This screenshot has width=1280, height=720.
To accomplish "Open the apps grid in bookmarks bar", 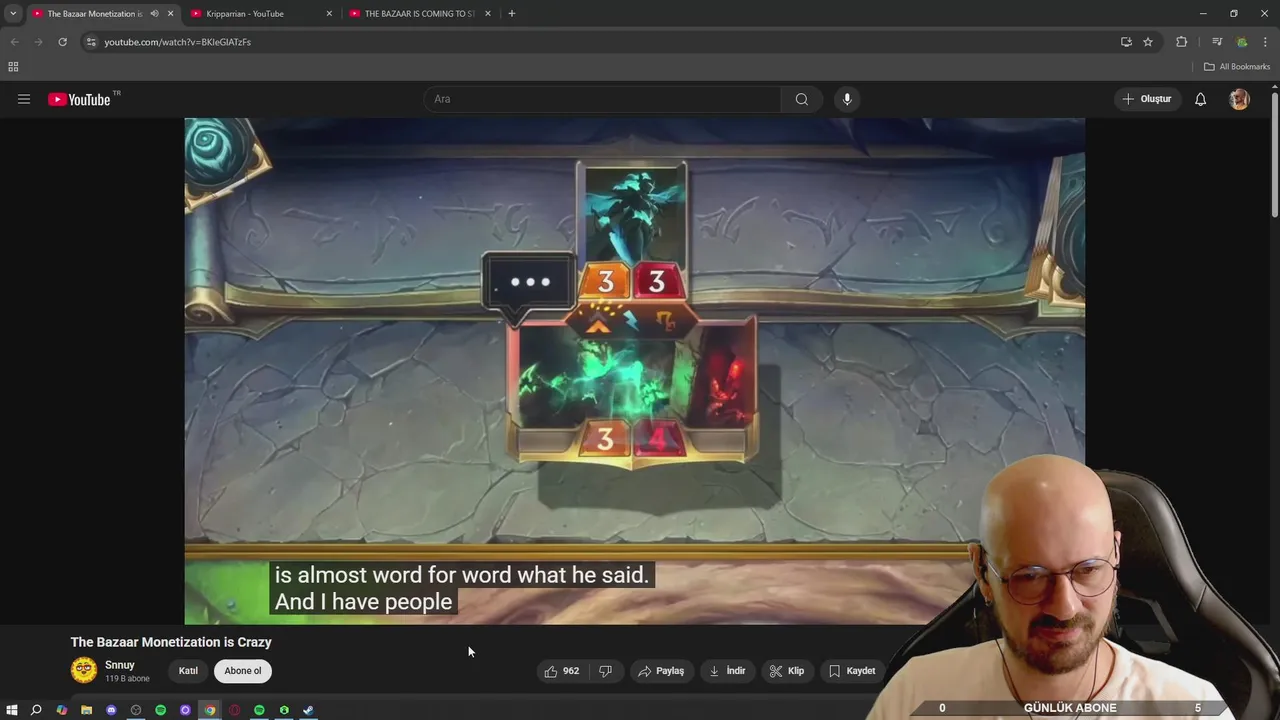I will pyautogui.click(x=13, y=67).
